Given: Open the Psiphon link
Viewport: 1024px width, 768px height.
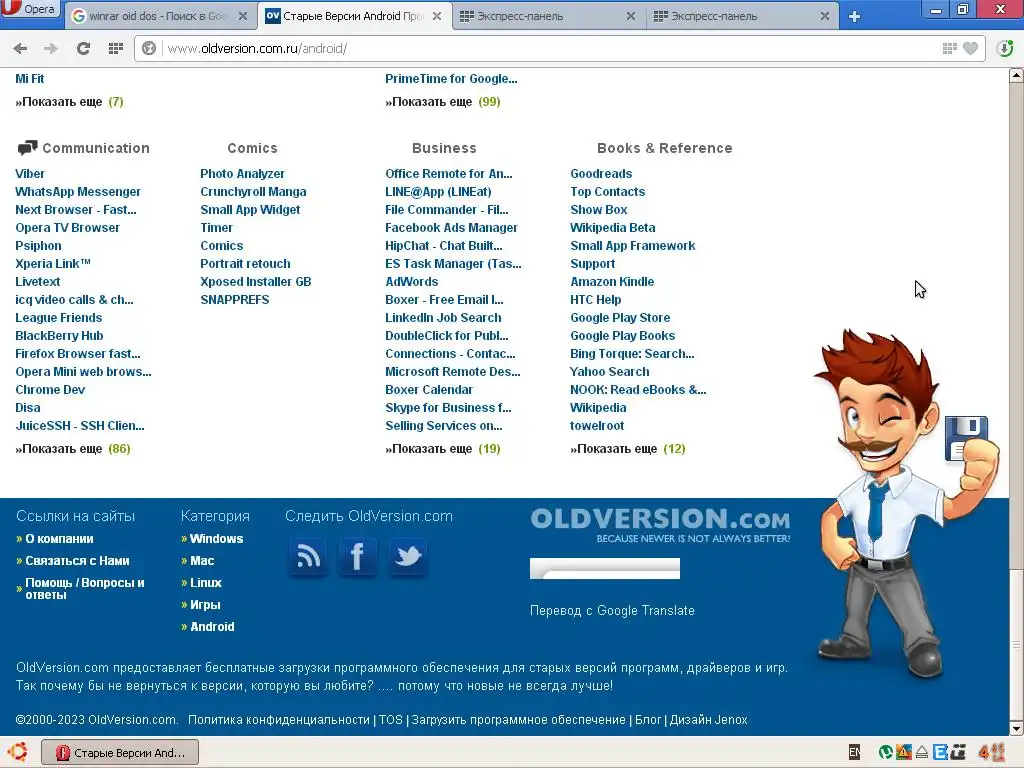Looking at the screenshot, I should click(38, 246).
